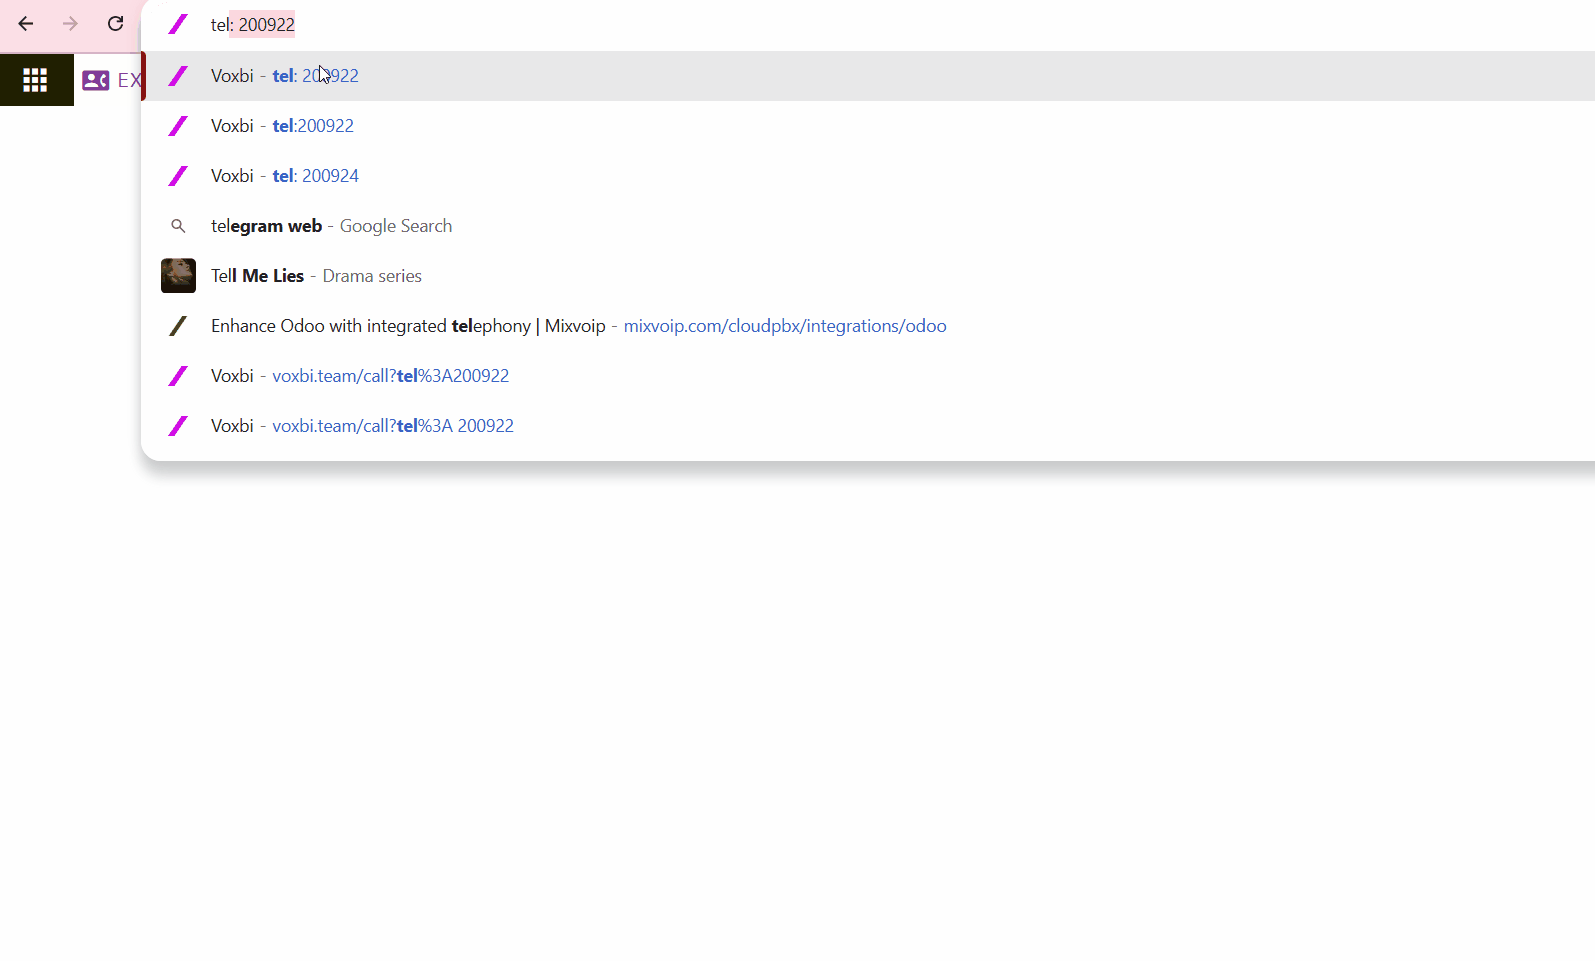This screenshot has height=961, width=1595.
Task: Click the Voxbi favicon in the address bar
Action: (x=178, y=25)
